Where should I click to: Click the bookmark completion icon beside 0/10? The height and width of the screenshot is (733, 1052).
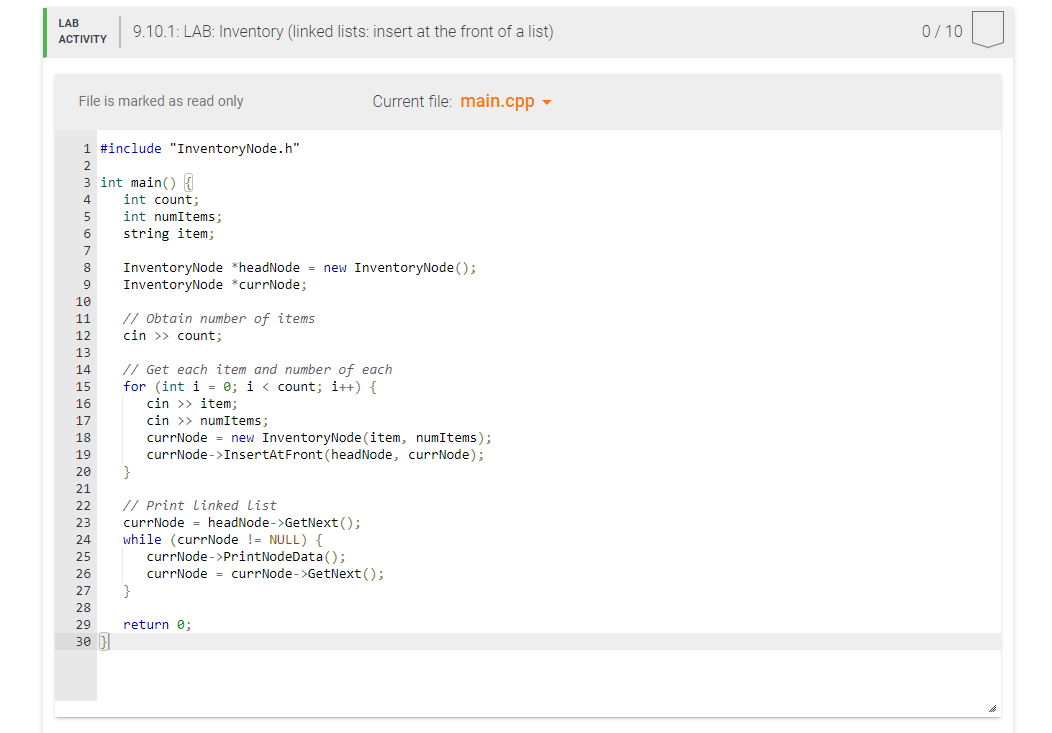tap(987, 30)
